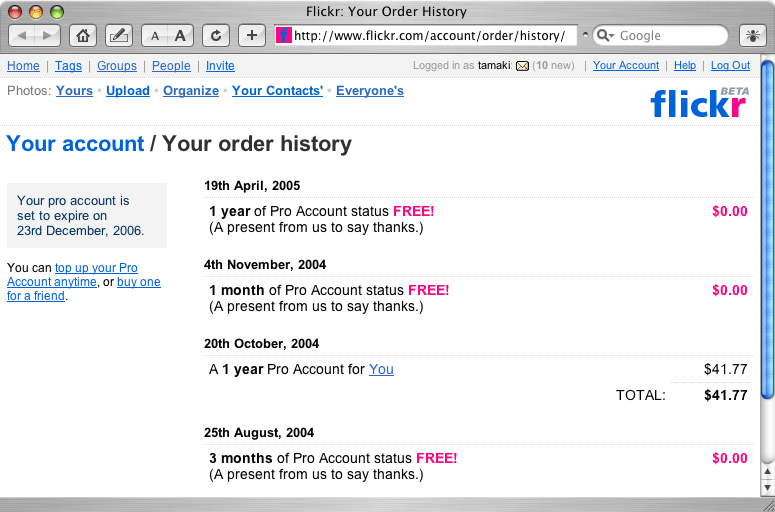Click the Flickr beta logo
This screenshot has height=512, width=775.
(699, 102)
